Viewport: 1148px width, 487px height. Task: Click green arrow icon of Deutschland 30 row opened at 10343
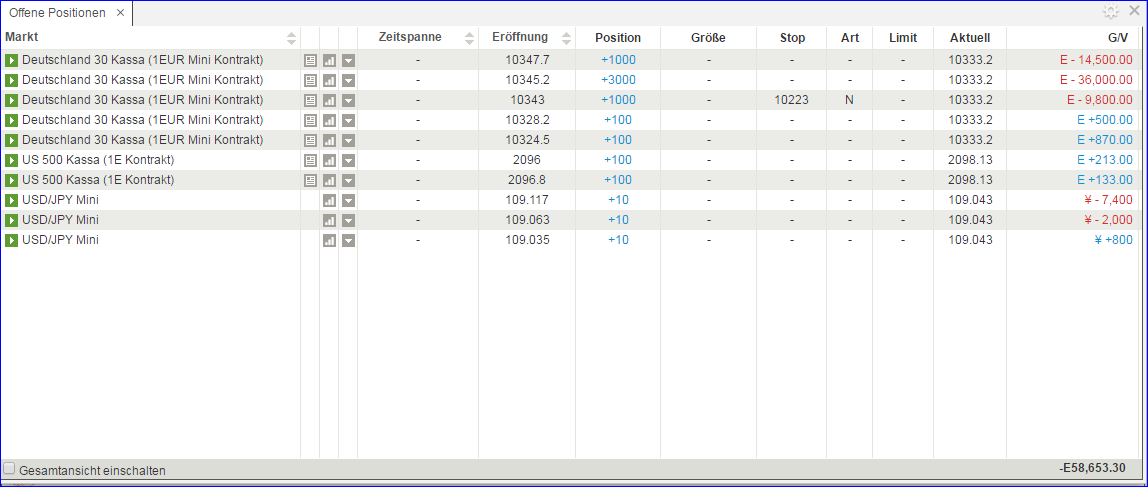tap(11, 100)
